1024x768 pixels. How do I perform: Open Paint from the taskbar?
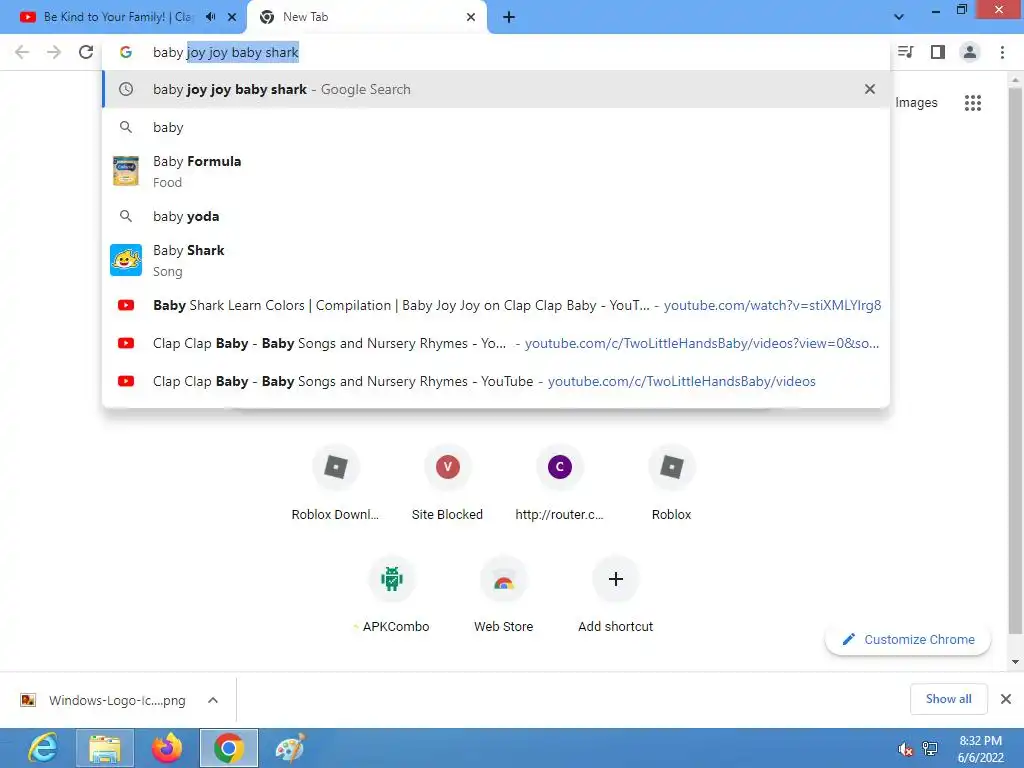tap(290, 748)
